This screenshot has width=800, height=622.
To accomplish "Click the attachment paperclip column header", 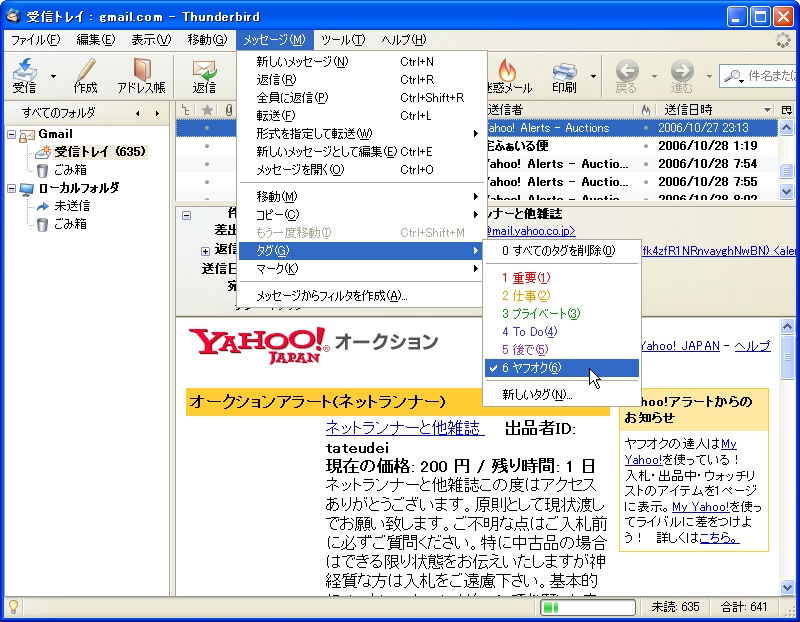I will (229, 110).
